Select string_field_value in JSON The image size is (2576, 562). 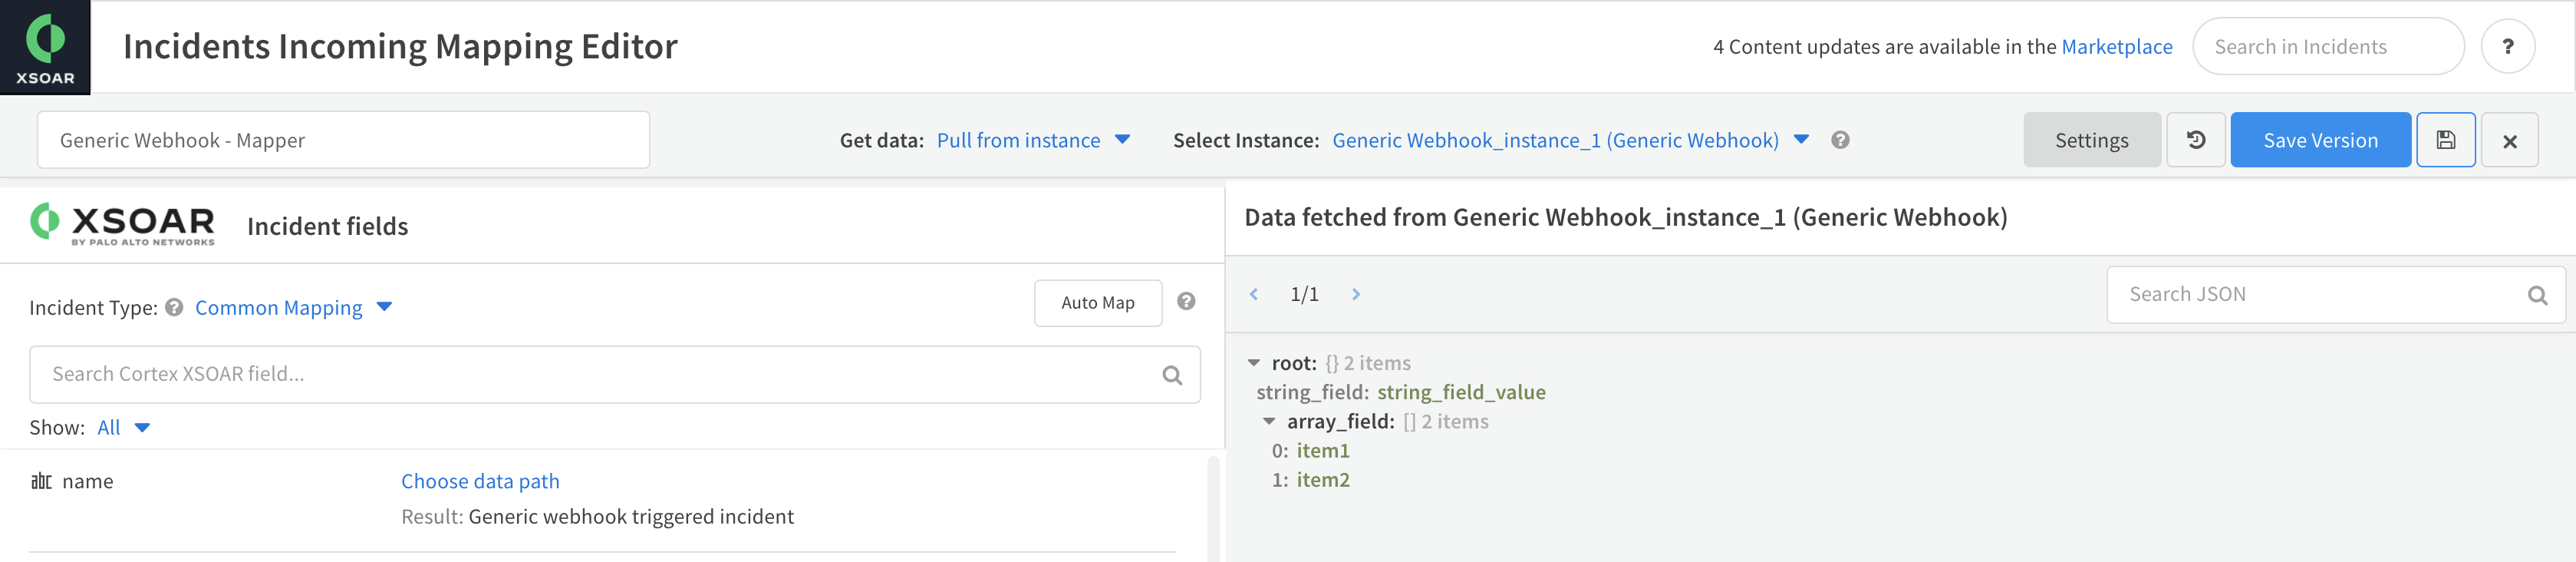point(1461,392)
